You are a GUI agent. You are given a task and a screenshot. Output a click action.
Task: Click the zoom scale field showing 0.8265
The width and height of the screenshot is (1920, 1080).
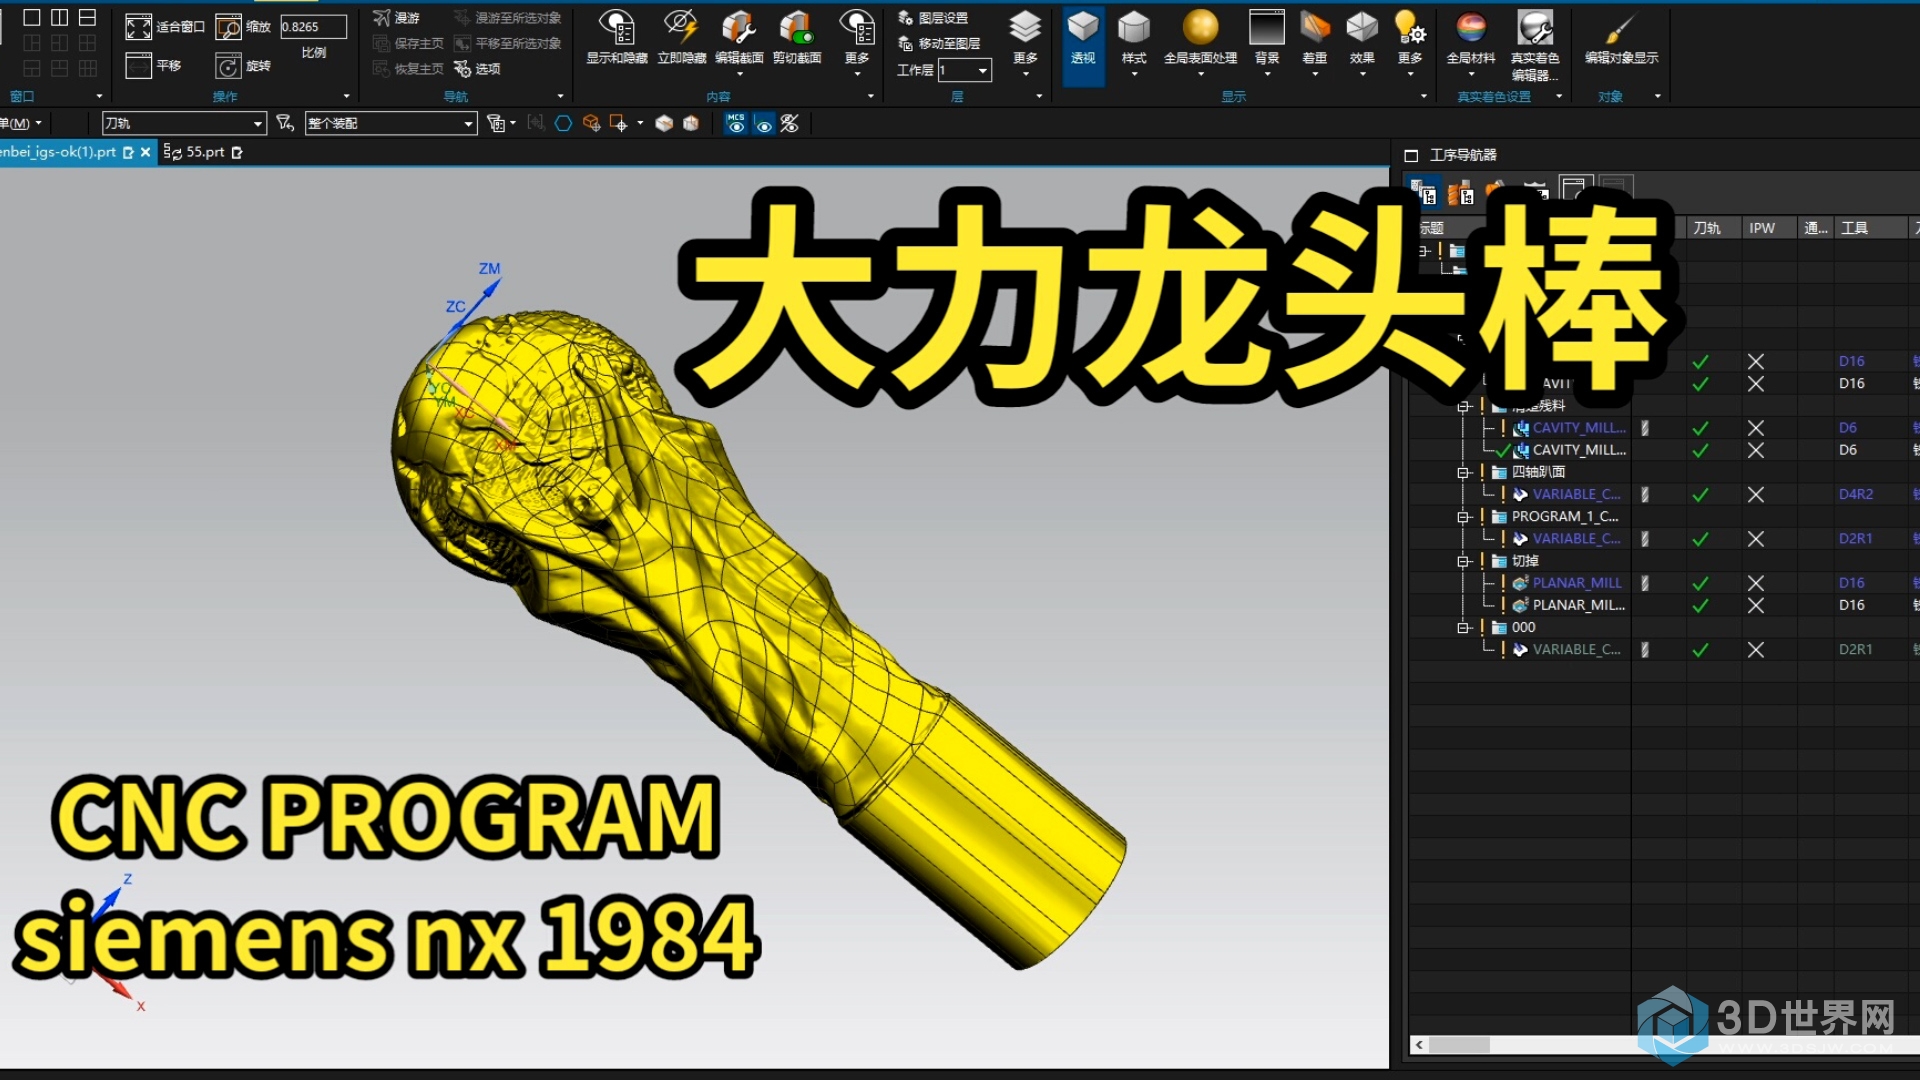(x=313, y=27)
